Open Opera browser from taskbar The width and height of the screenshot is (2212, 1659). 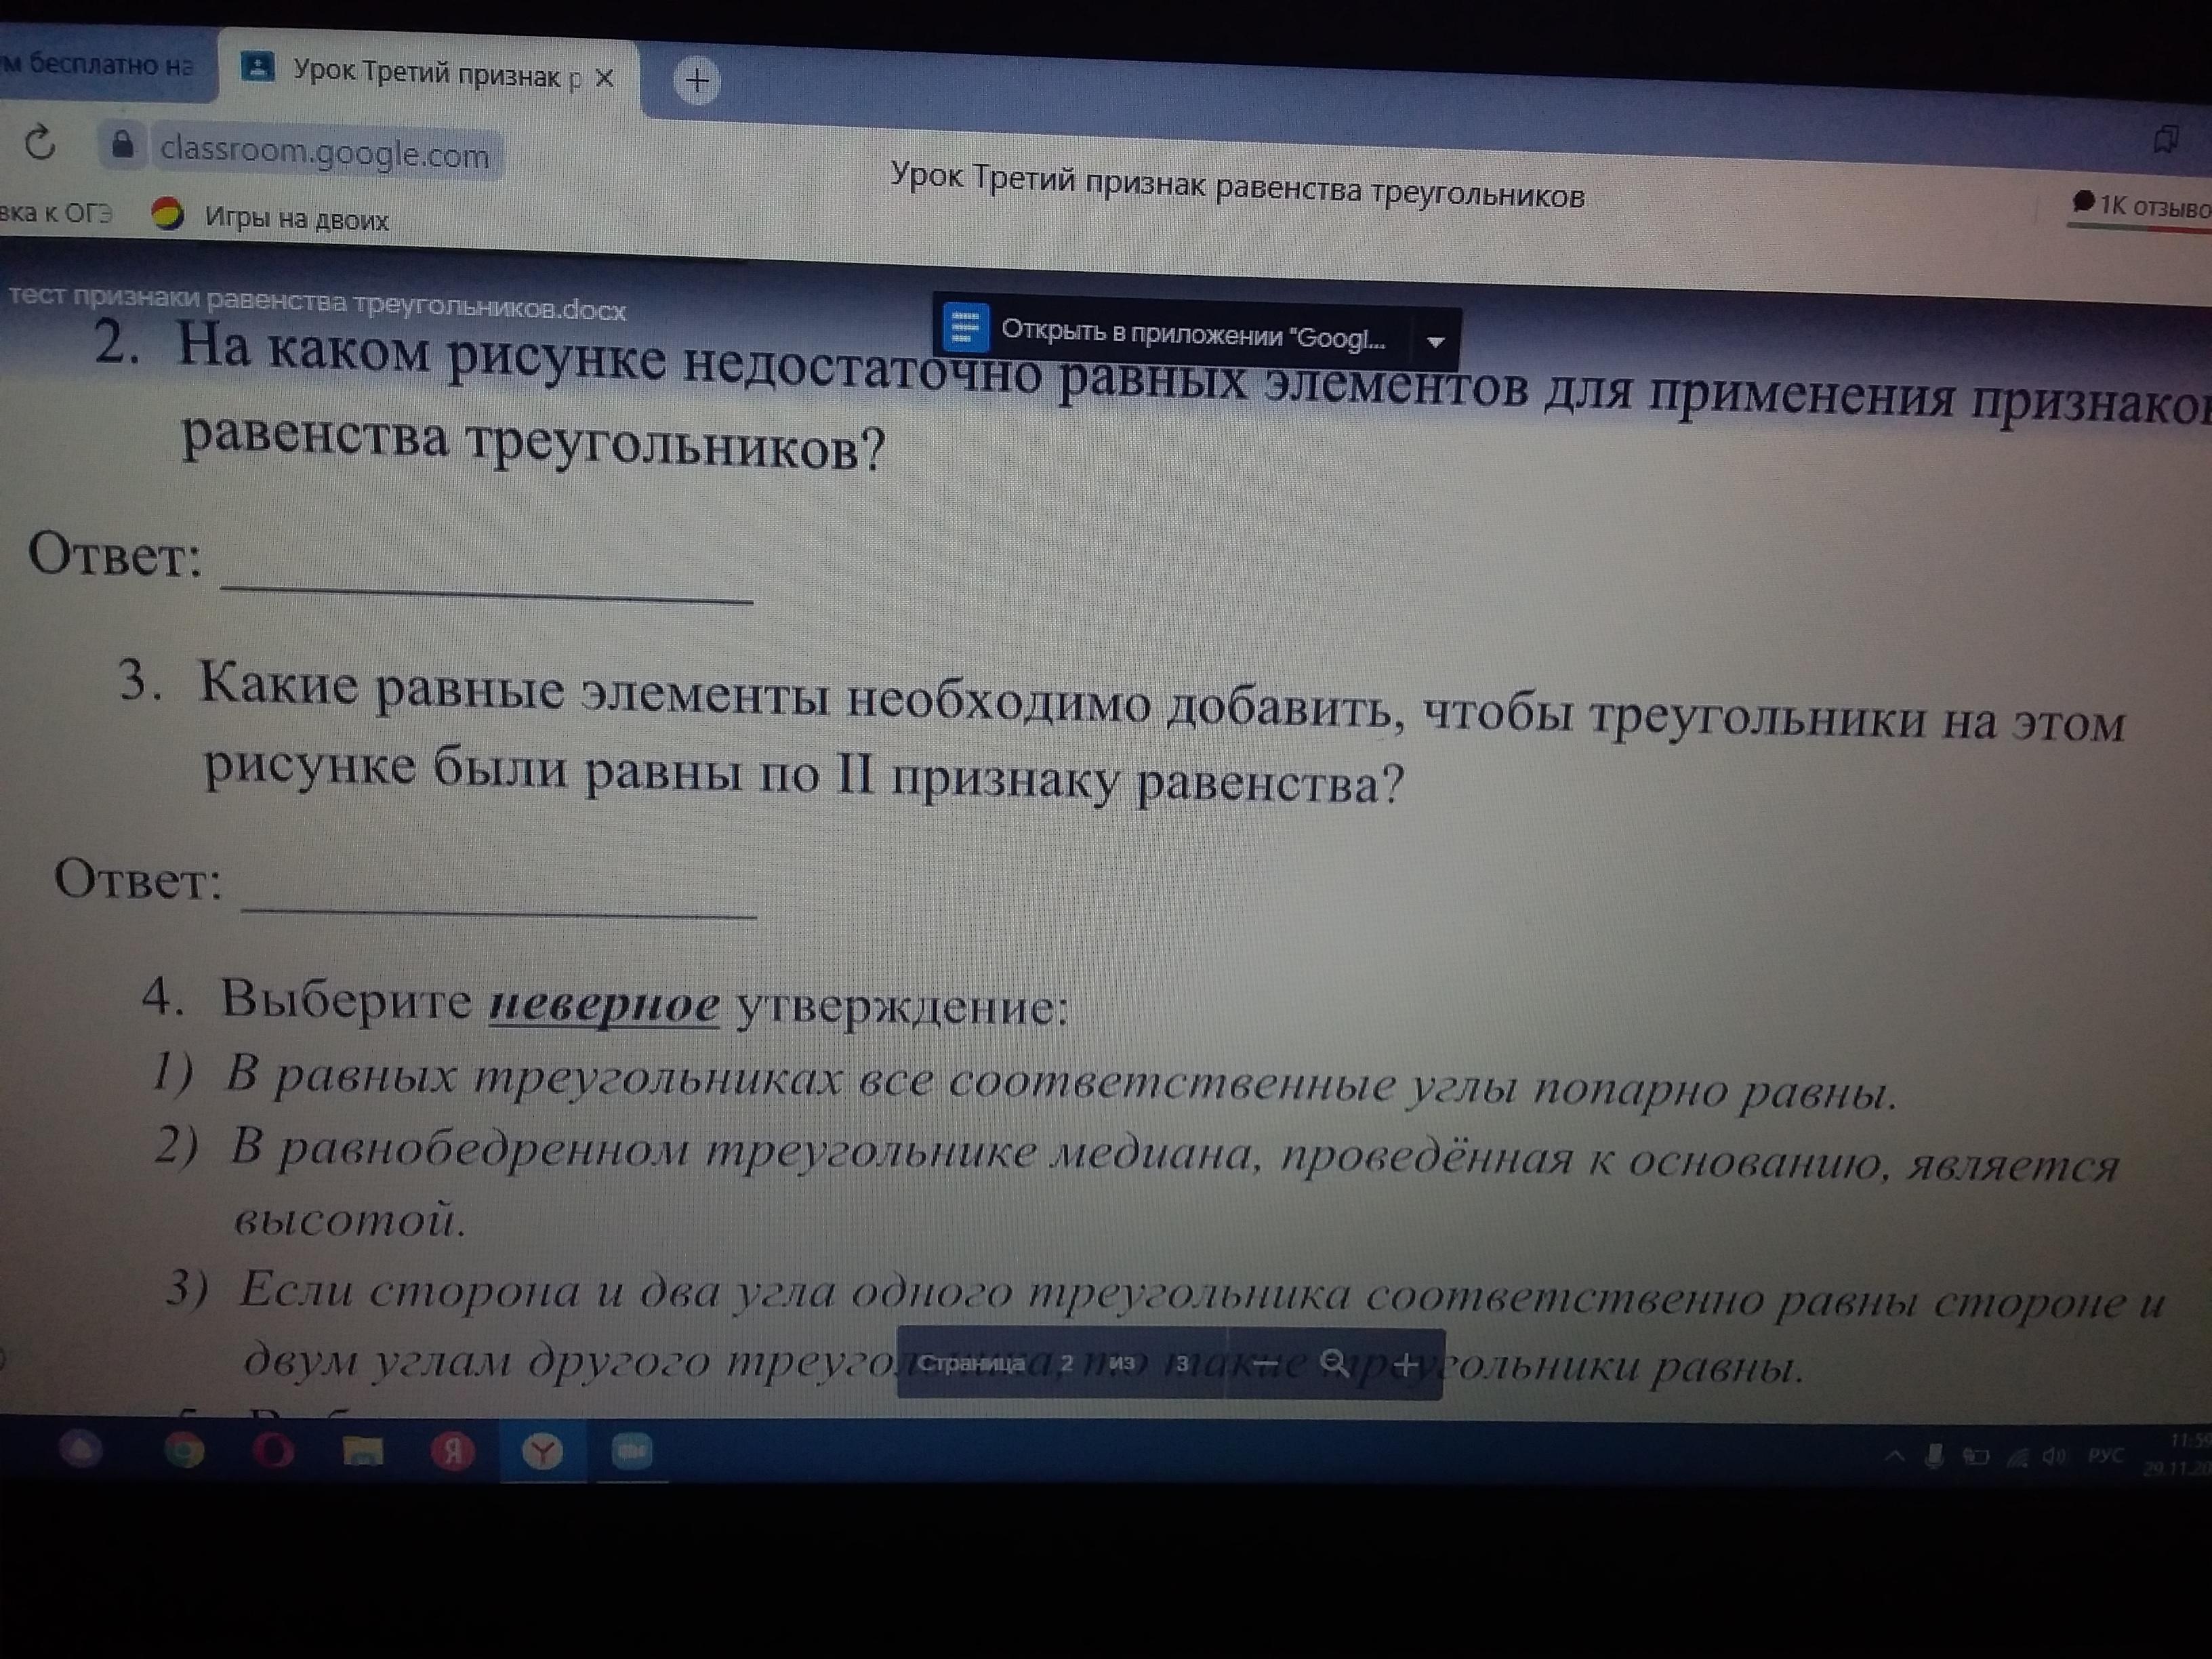(x=273, y=1450)
